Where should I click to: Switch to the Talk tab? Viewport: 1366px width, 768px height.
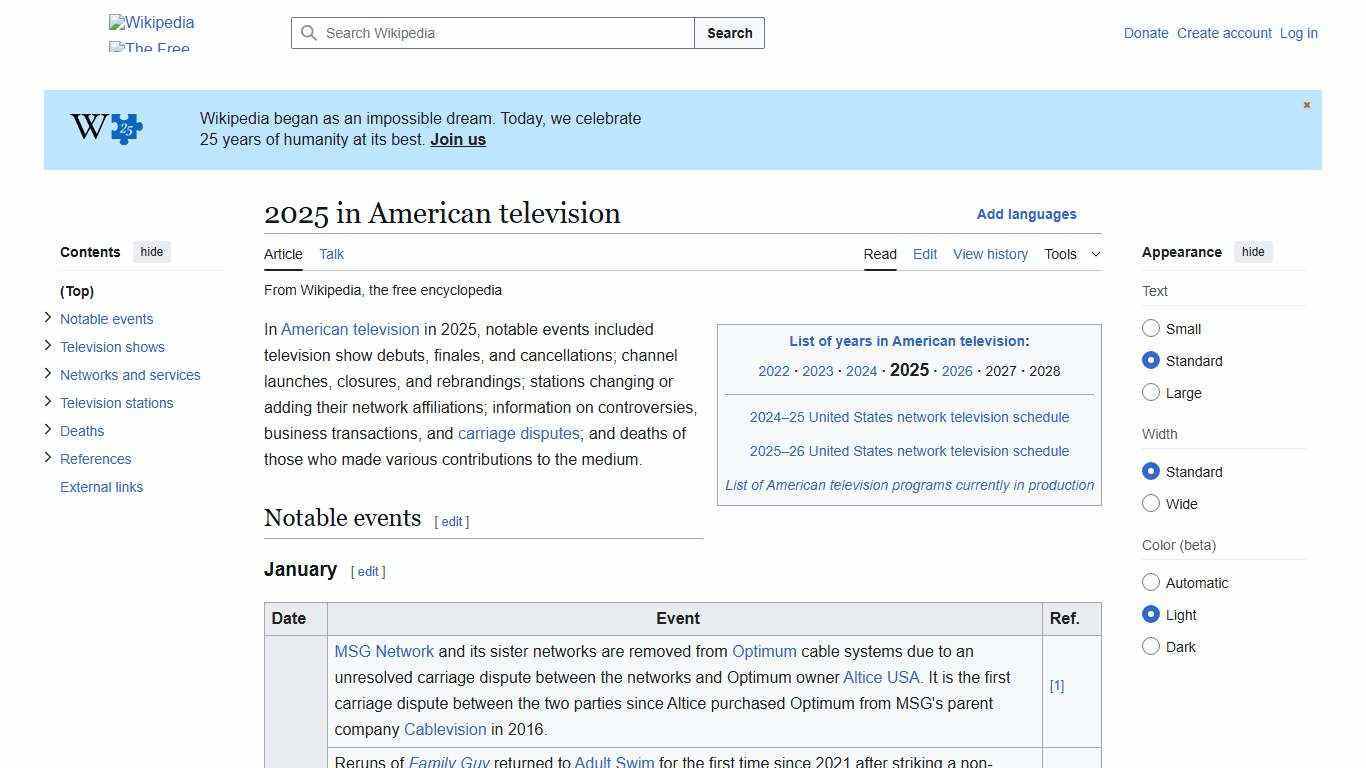(x=331, y=254)
